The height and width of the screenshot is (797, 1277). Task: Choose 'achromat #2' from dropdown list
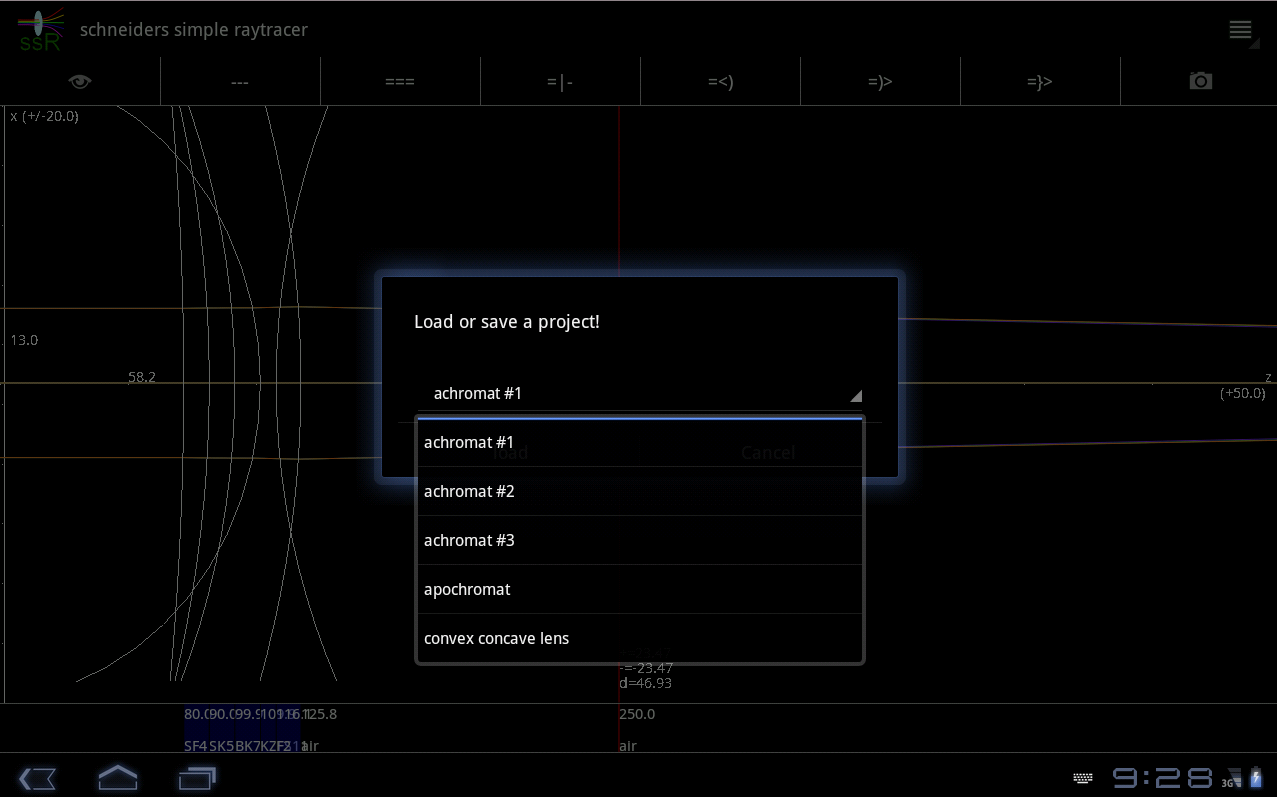tap(640, 491)
